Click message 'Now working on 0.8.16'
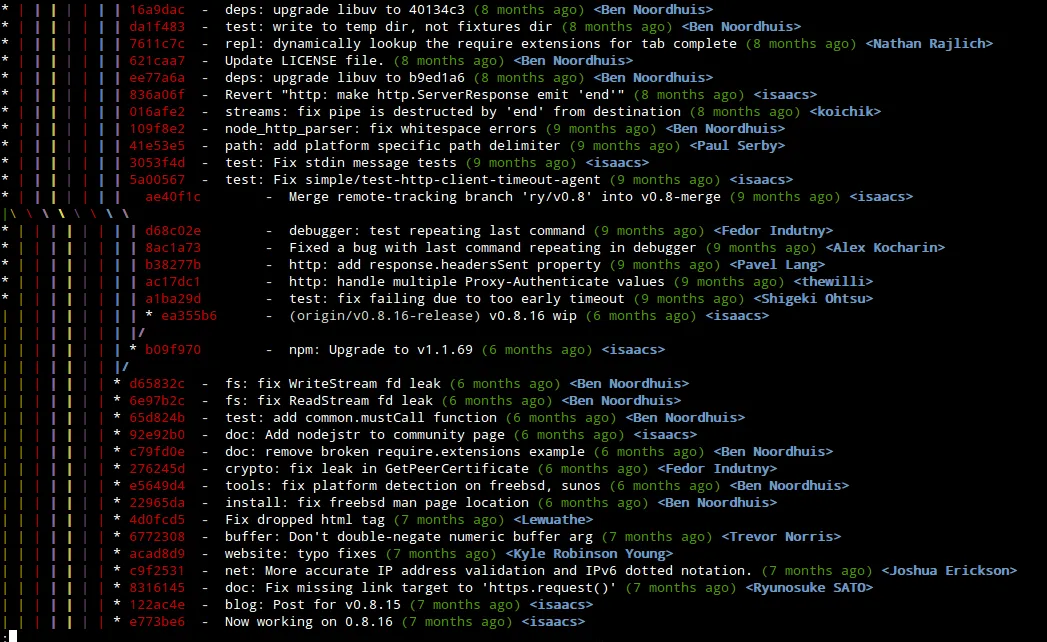This screenshot has width=1047, height=642. pos(308,622)
